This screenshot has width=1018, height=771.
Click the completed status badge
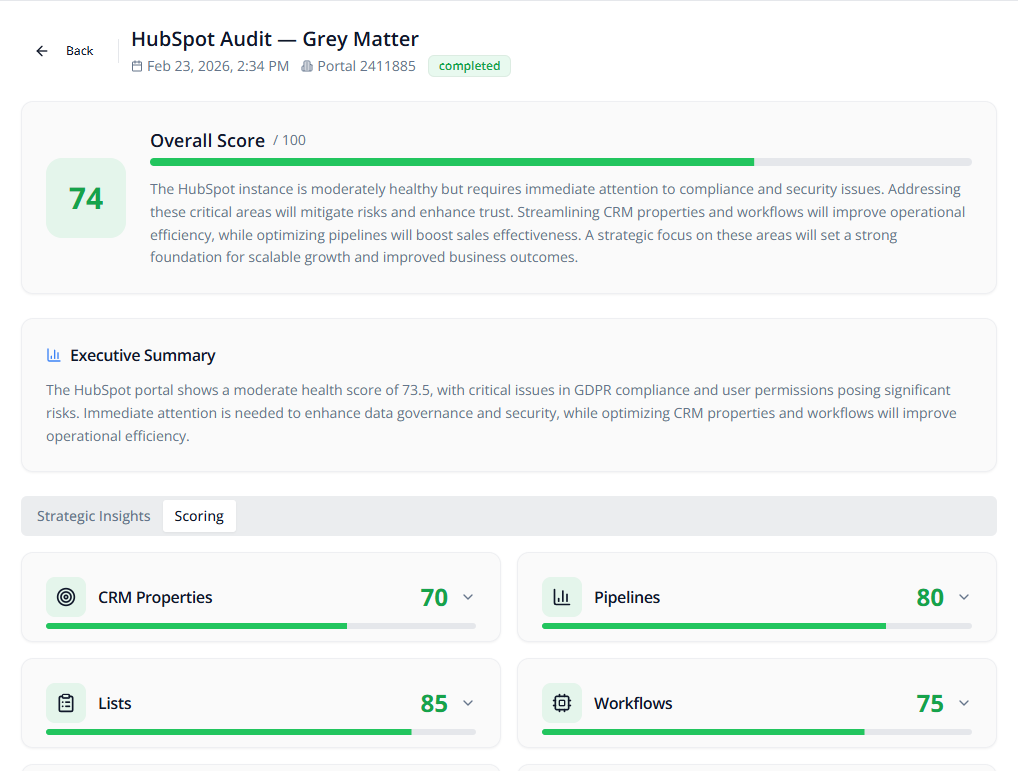(469, 66)
